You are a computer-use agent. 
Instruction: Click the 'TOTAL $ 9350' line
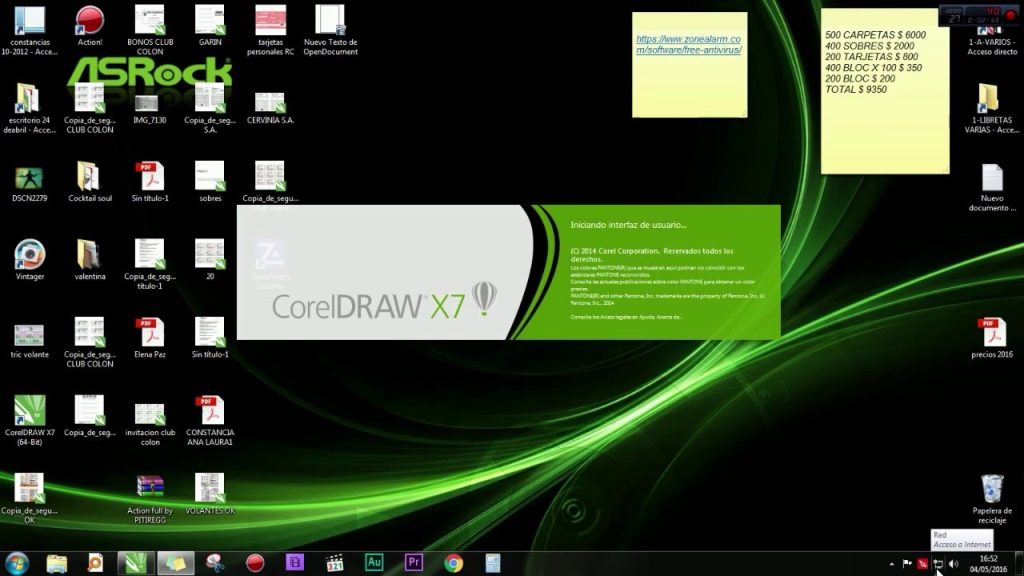pyautogui.click(x=856, y=89)
